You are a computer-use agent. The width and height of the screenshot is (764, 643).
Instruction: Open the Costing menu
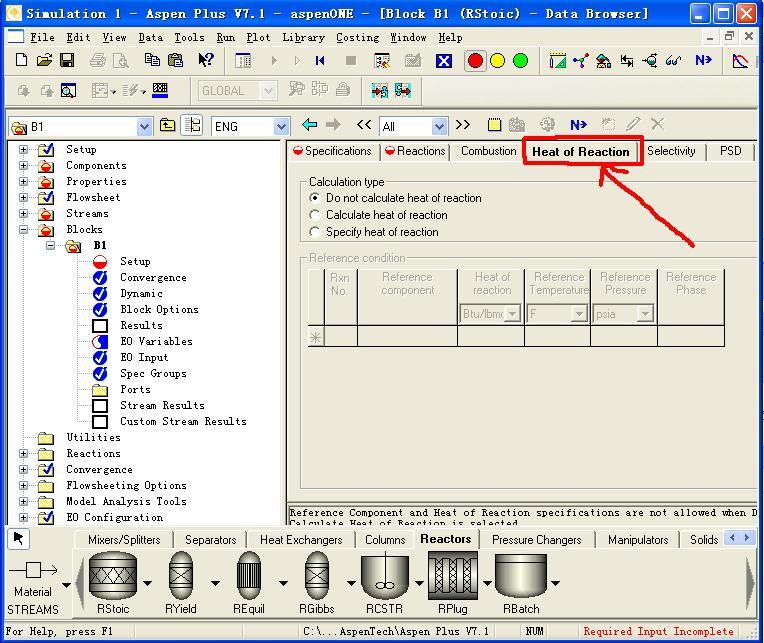(x=358, y=38)
